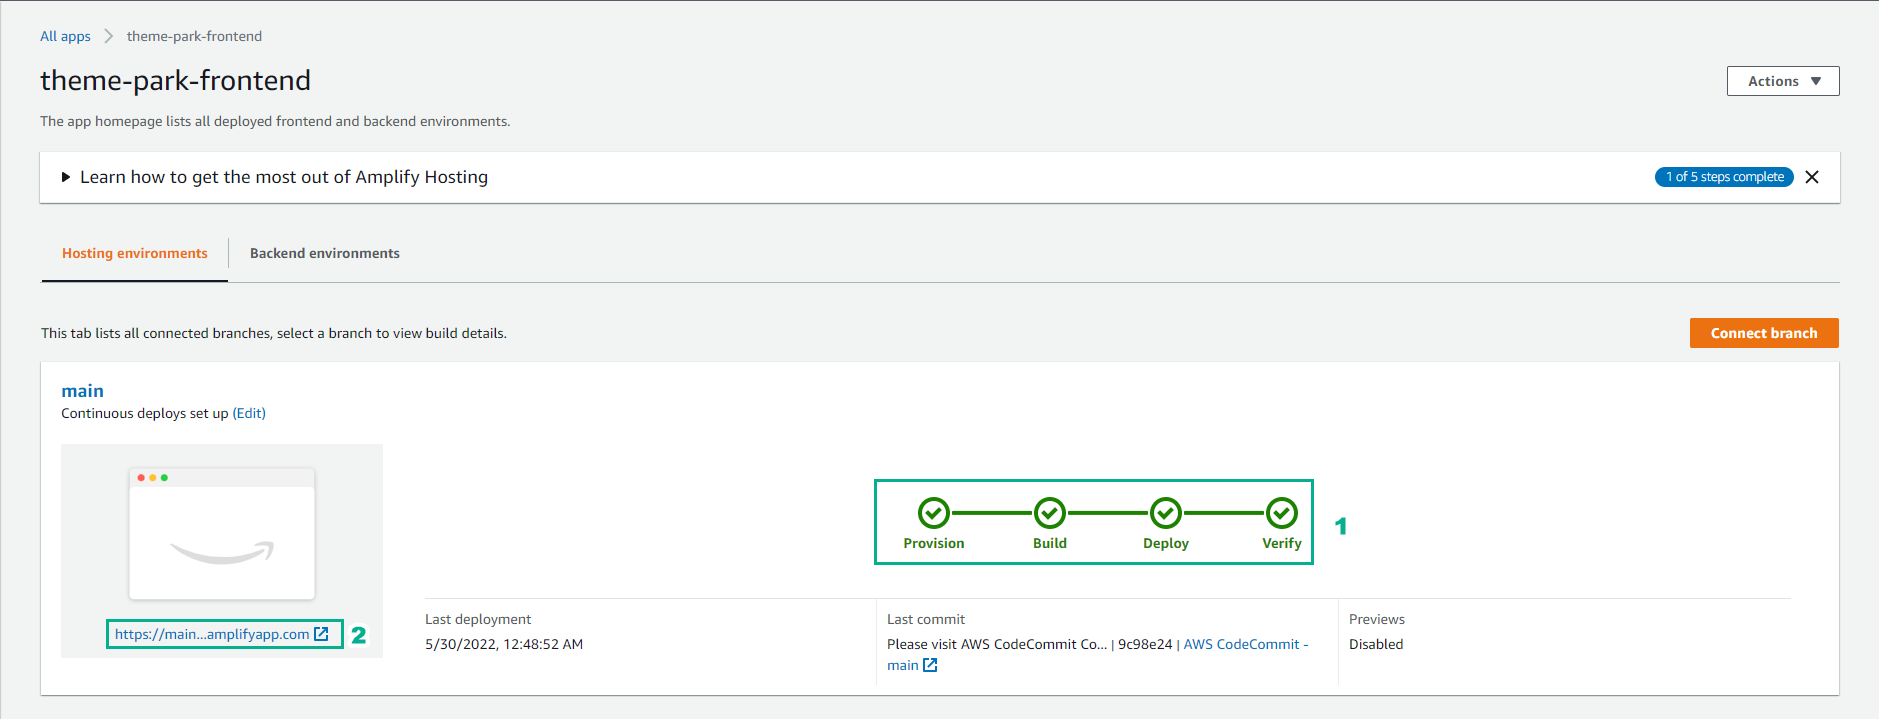Click the Edit continuous deploys link

[x=249, y=413]
